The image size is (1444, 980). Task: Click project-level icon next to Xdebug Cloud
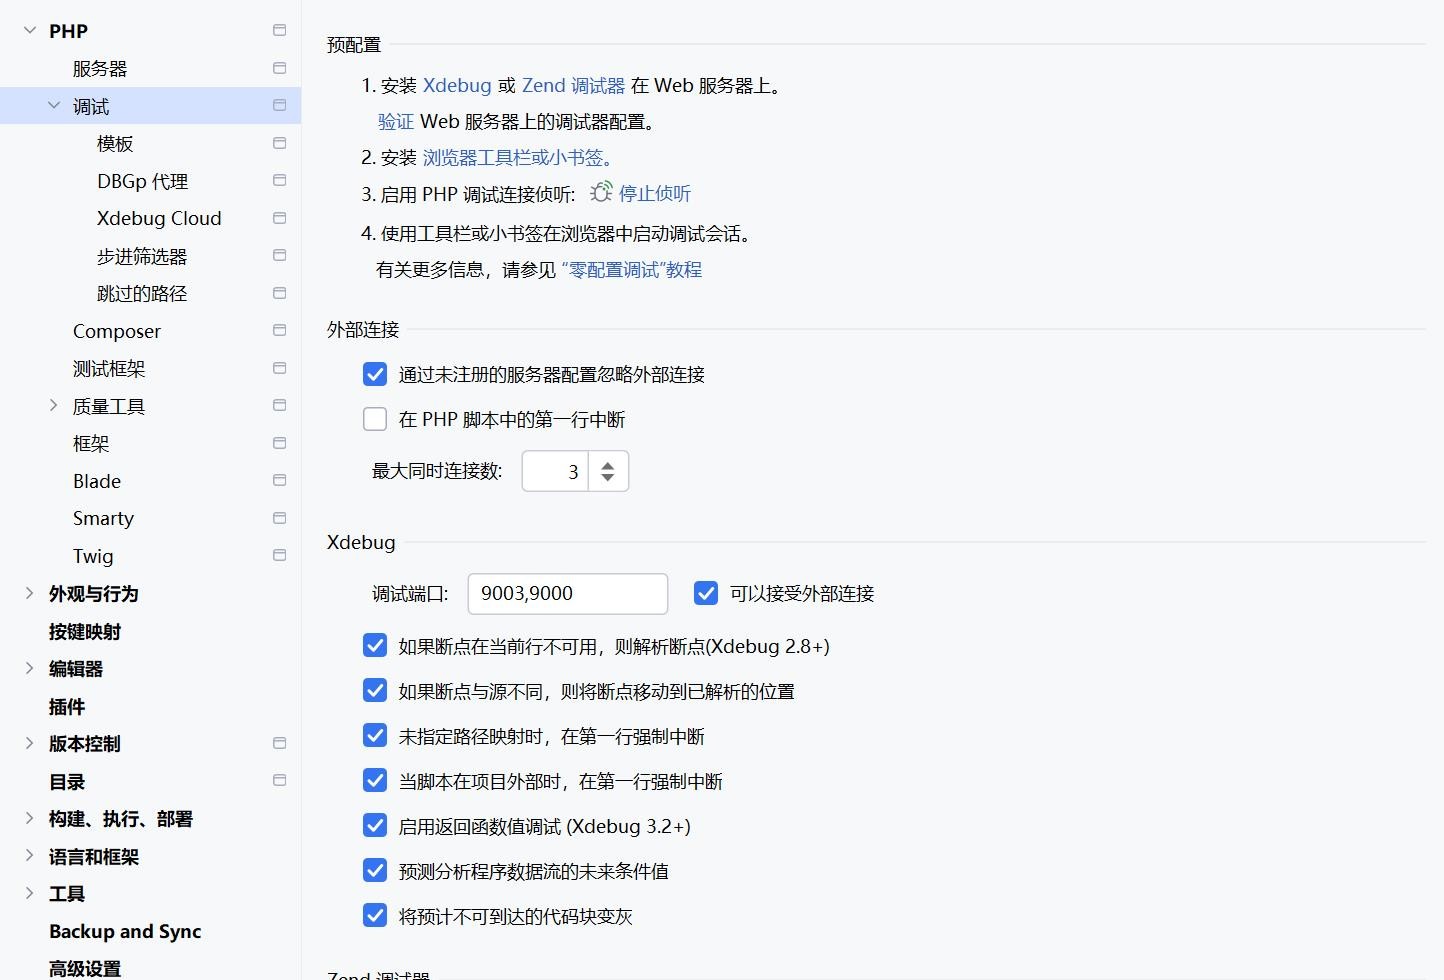pos(280,218)
